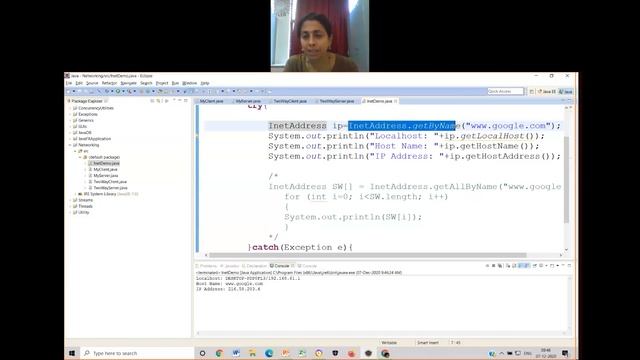Select TwoWayServer.java in Package Explorer

[110, 188]
